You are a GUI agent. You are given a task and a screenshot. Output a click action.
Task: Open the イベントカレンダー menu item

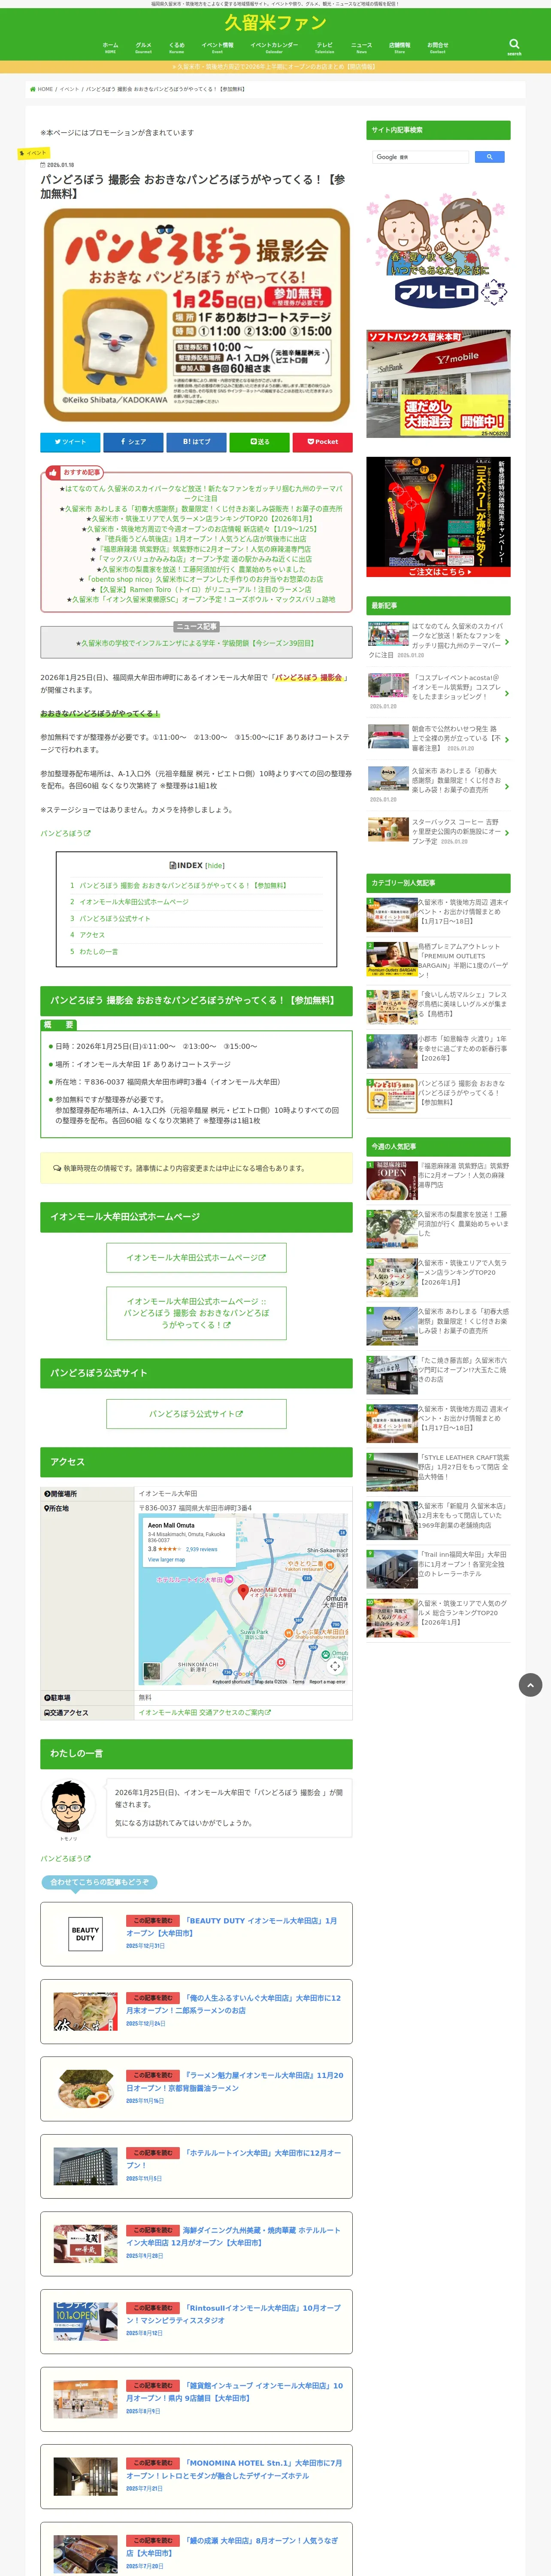coord(274,47)
